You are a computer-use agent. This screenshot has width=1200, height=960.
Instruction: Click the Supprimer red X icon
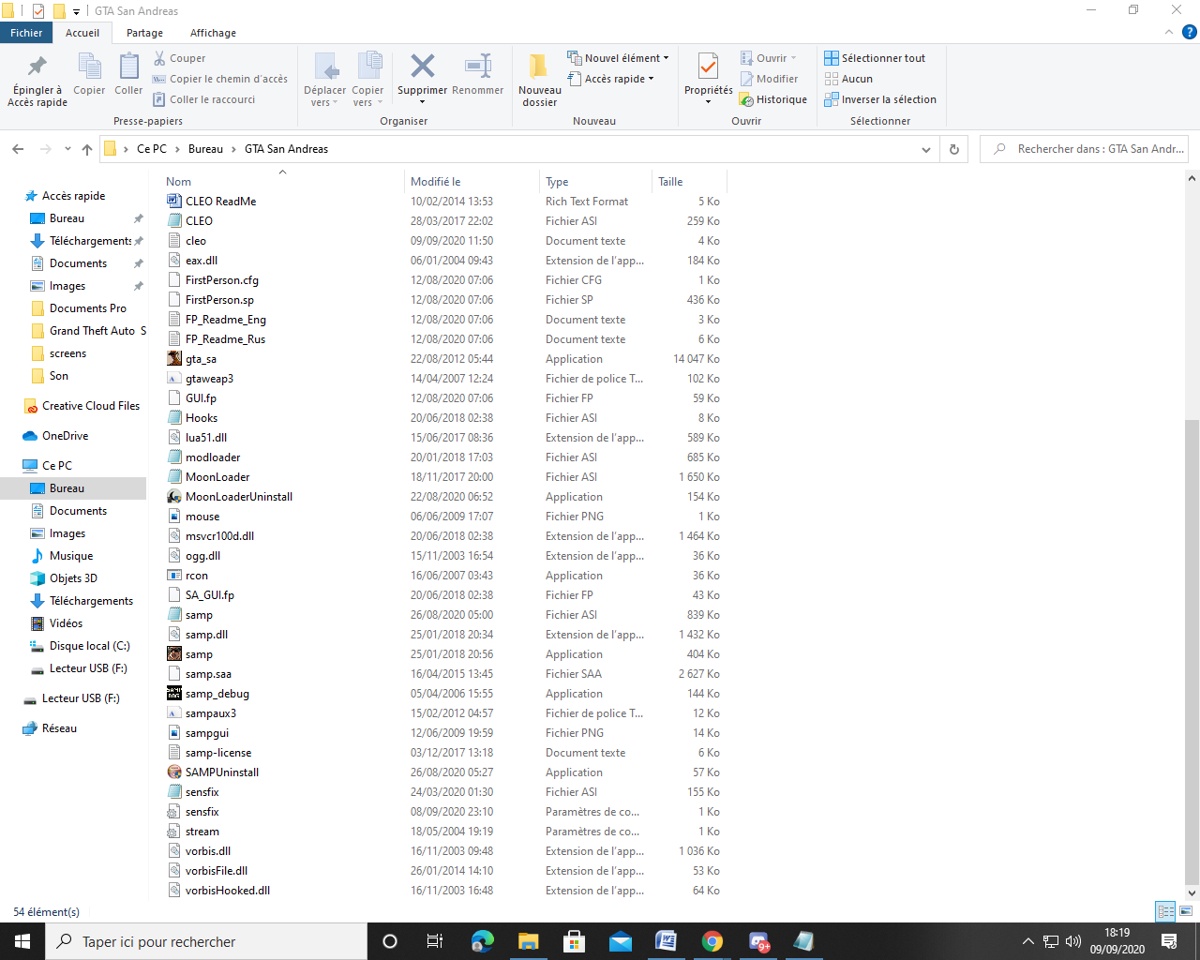coord(422,67)
